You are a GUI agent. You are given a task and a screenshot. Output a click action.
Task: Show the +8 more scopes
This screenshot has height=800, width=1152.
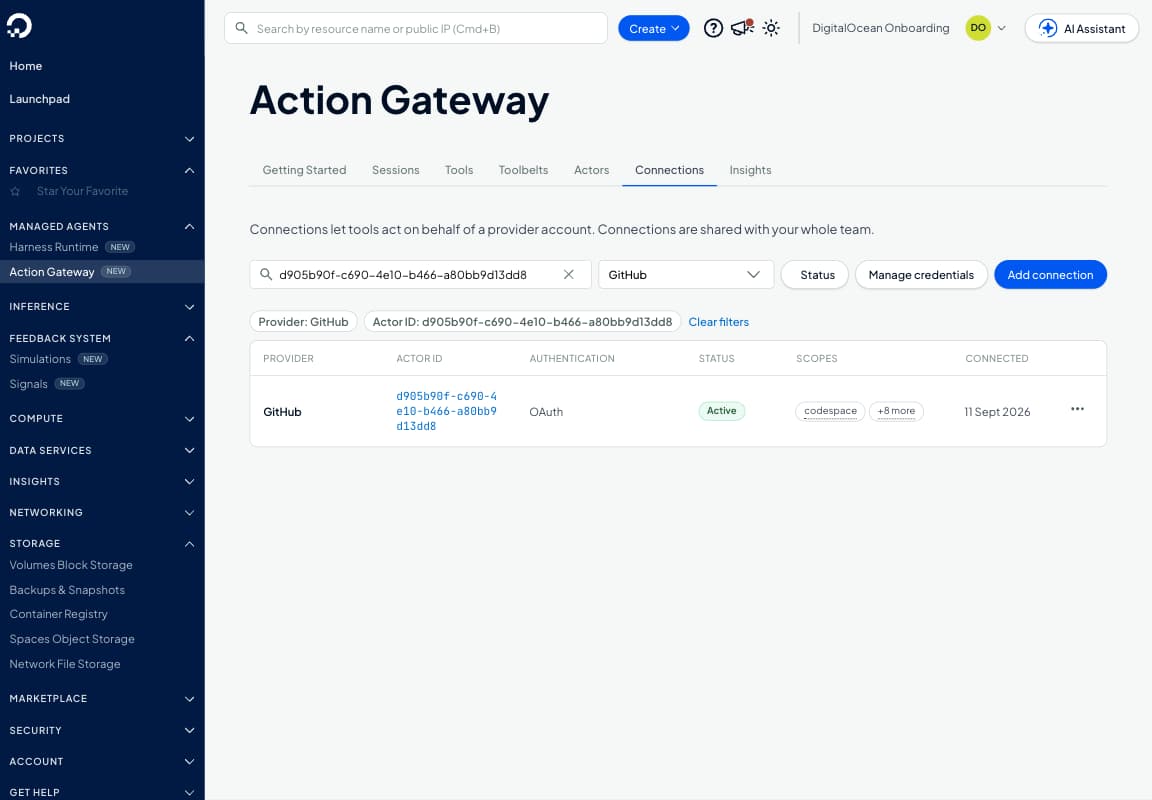[x=896, y=411]
